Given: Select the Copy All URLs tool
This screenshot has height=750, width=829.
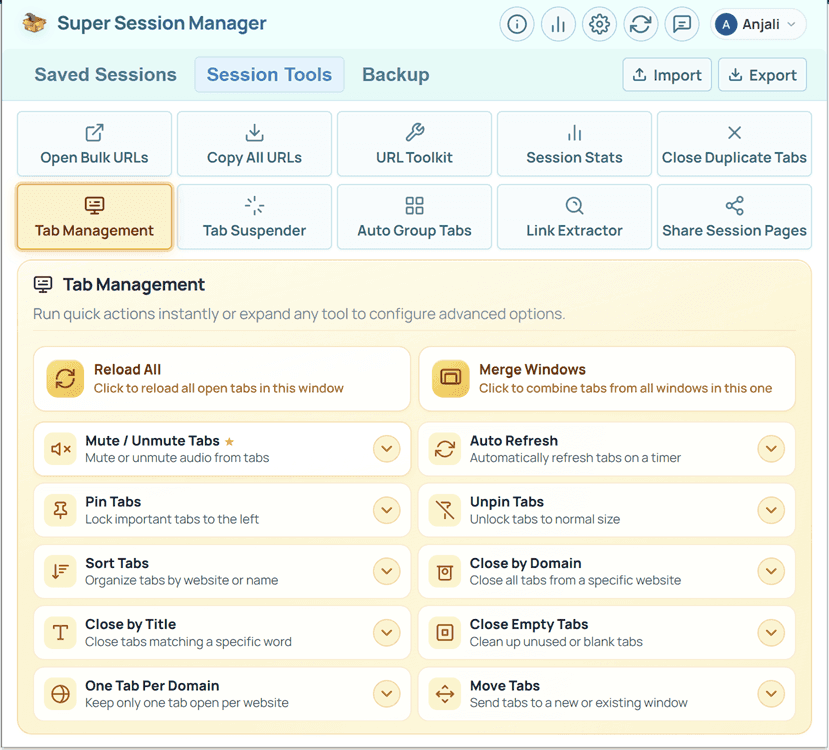Looking at the screenshot, I should (x=254, y=144).
